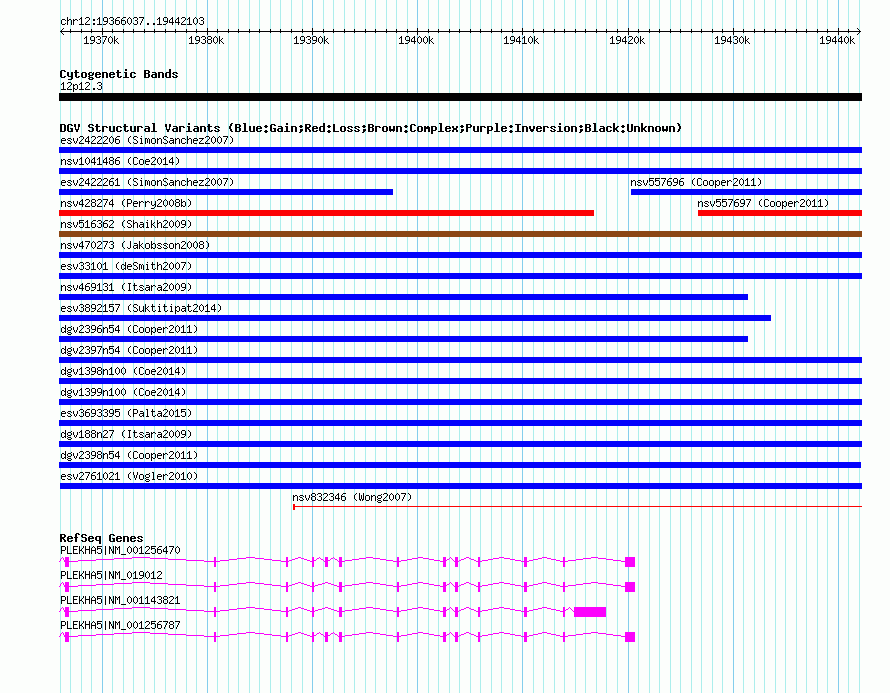Viewport: 890px width, 693px height.
Task: Open the esv3693395 (Palta2015) variant bar
Action: (x=460, y=423)
